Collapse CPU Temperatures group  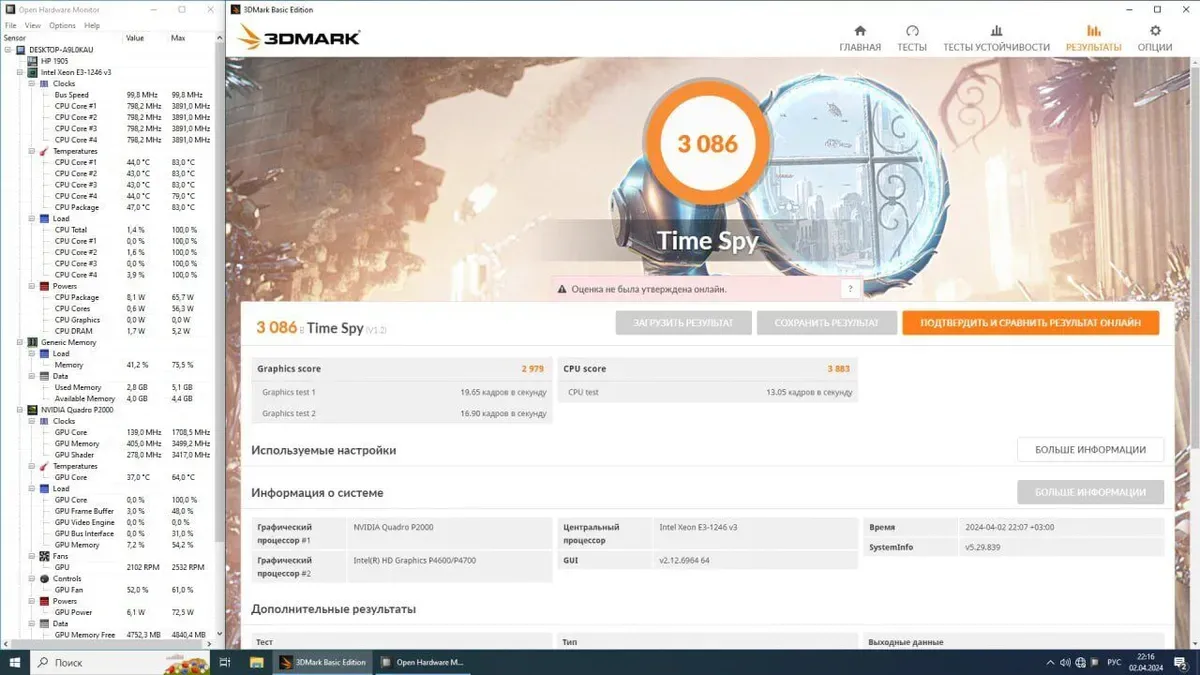pos(31,151)
